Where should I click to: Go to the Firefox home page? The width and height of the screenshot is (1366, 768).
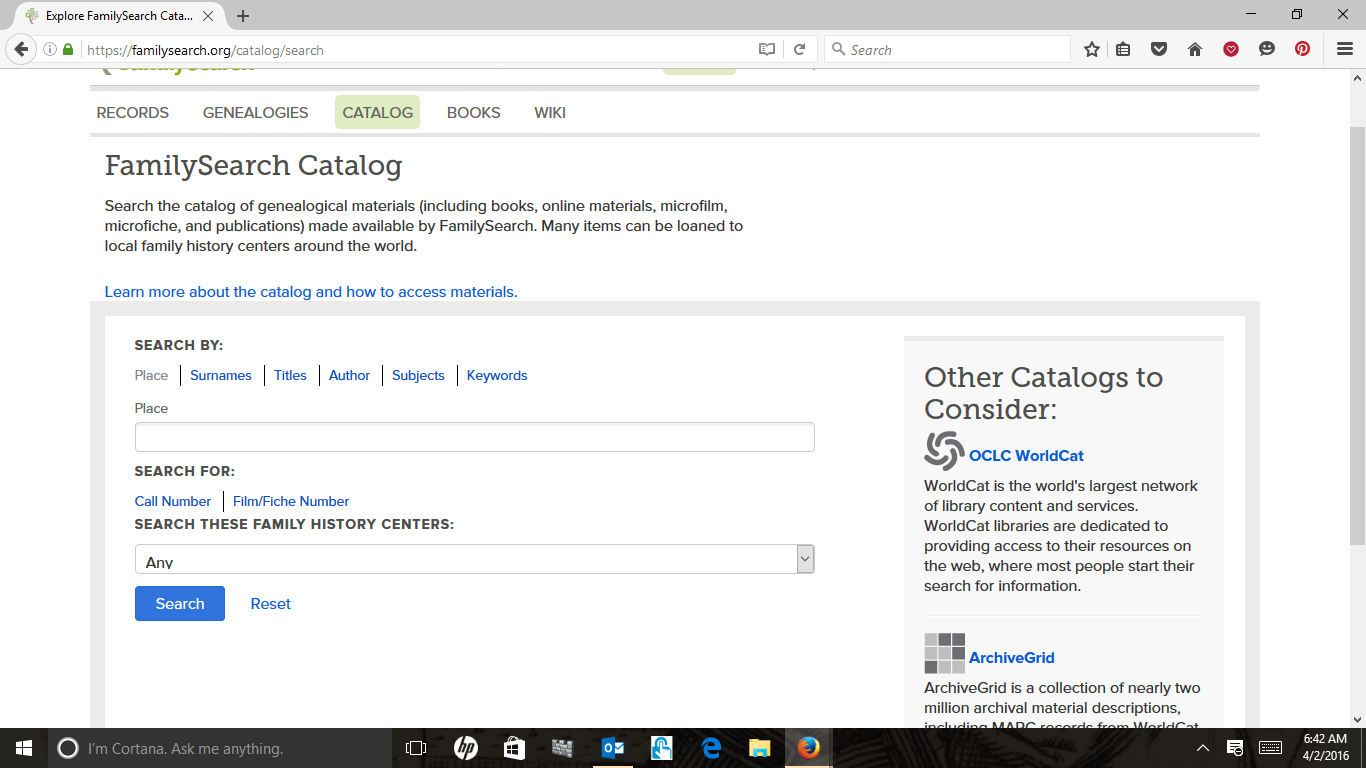click(x=1195, y=49)
